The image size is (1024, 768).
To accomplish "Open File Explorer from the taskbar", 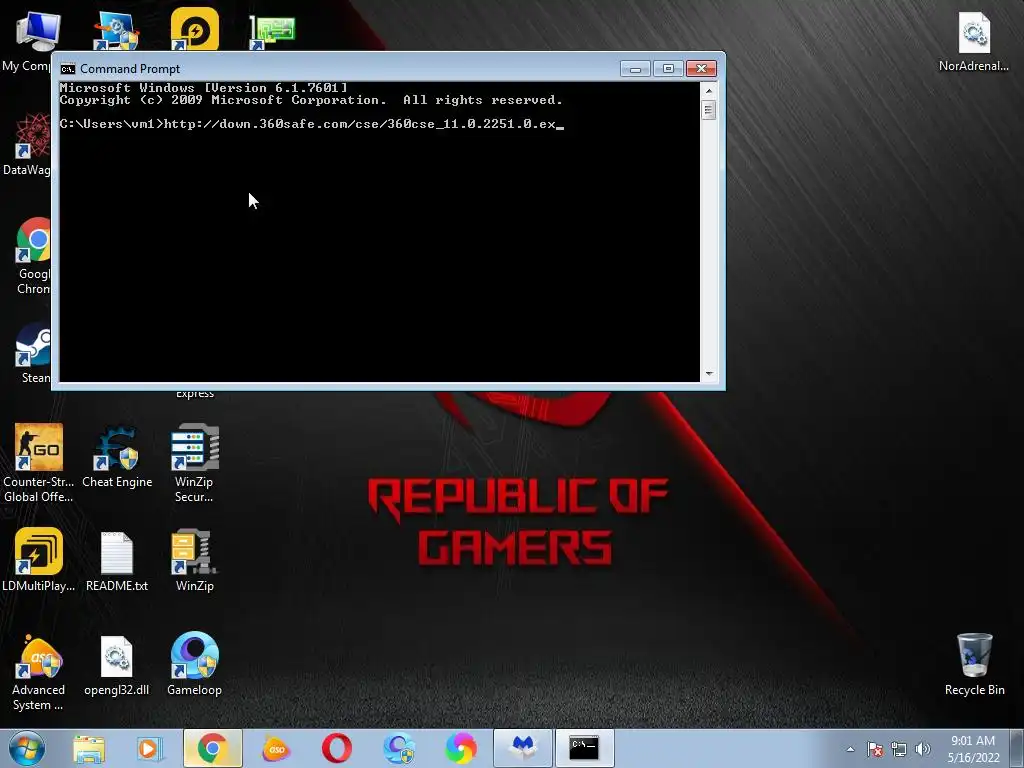I will pyautogui.click(x=89, y=748).
